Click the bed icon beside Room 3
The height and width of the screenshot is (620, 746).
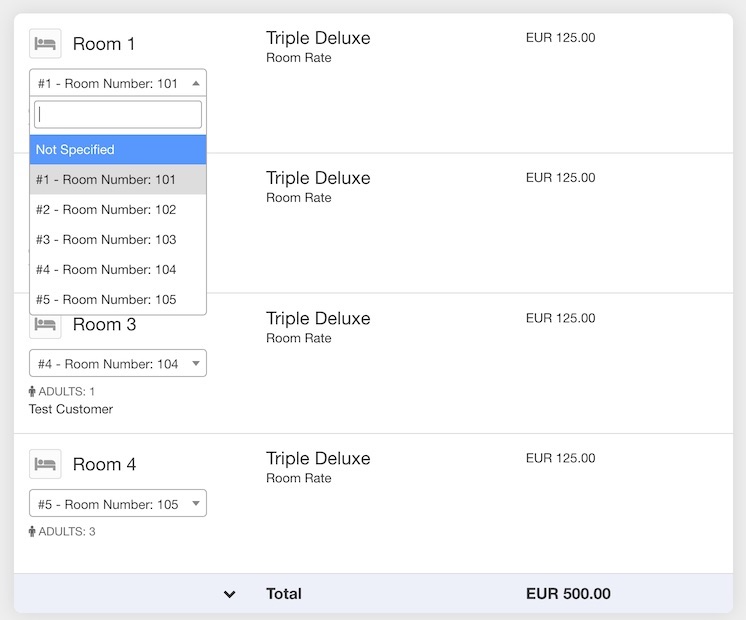[x=45, y=325]
